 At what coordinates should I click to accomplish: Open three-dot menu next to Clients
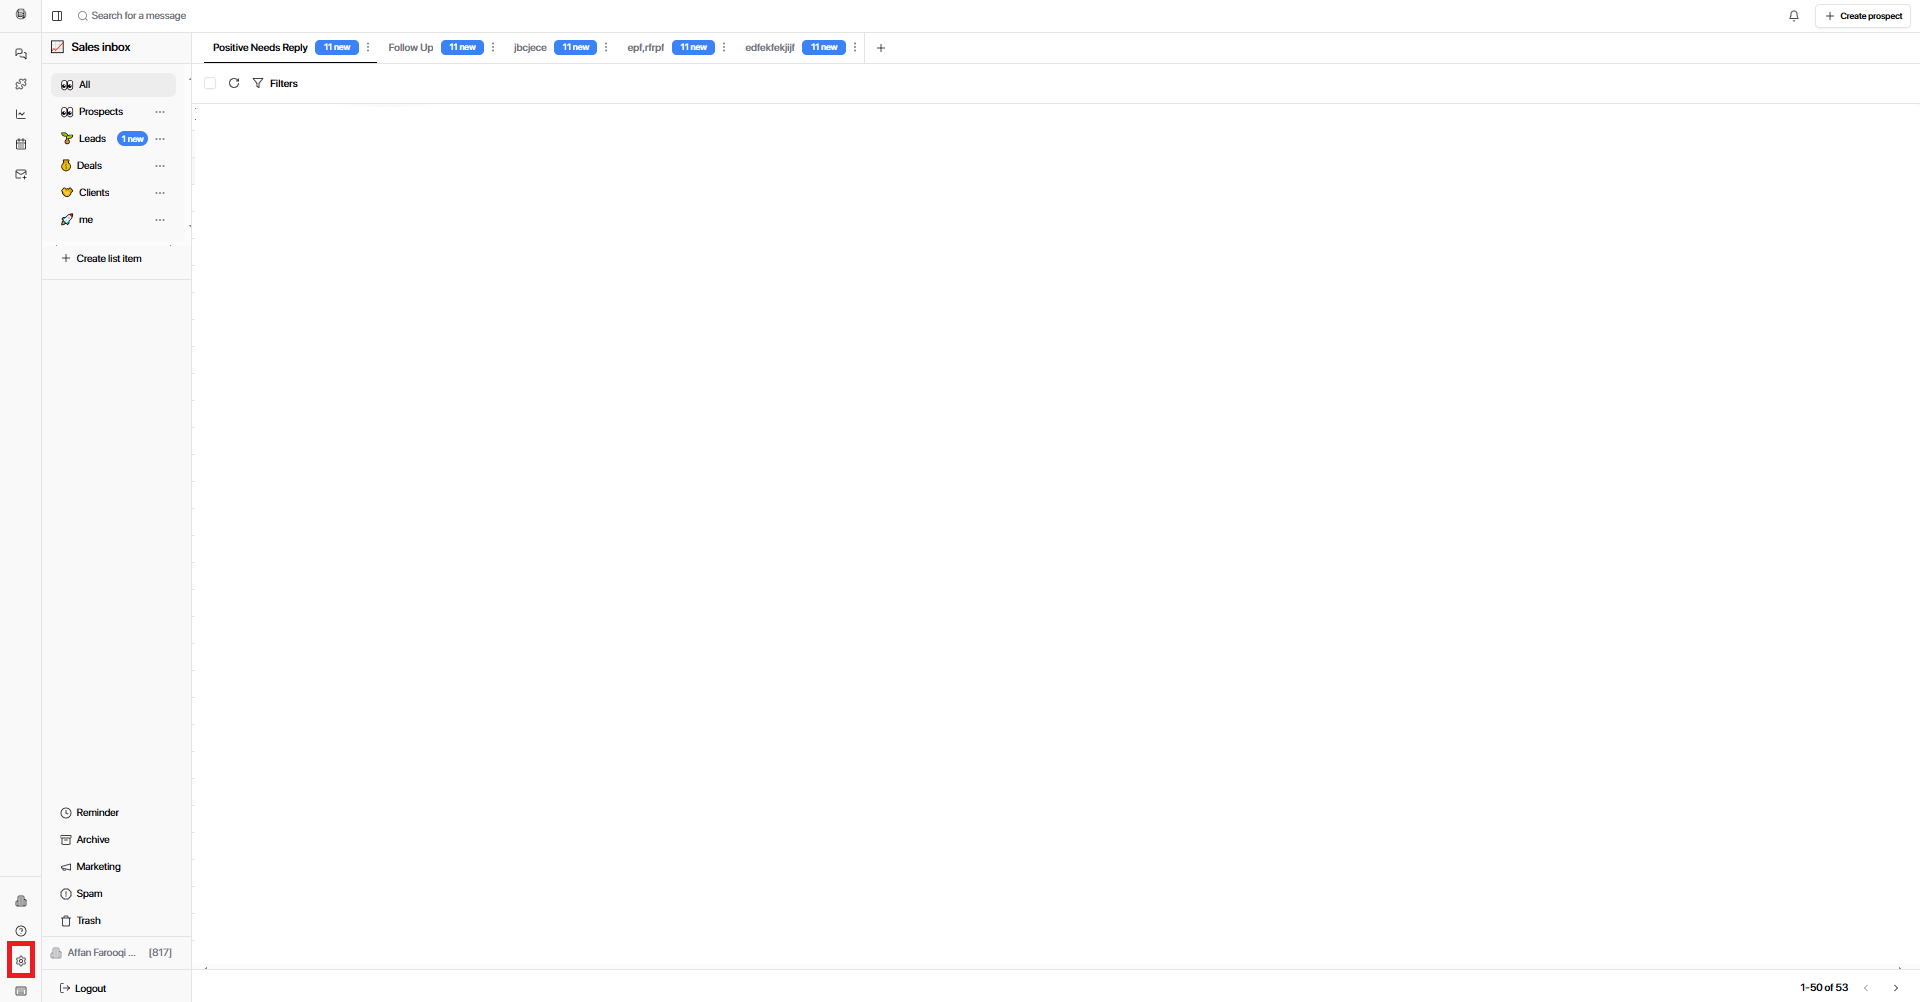(x=160, y=193)
